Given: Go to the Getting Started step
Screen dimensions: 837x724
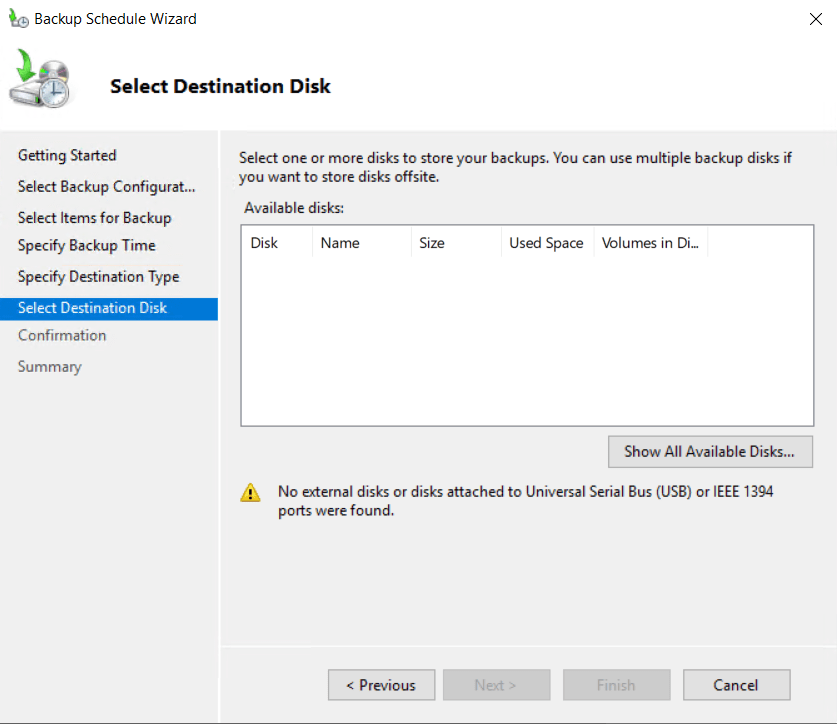Looking at the screenshot, I should click(67, 155).
